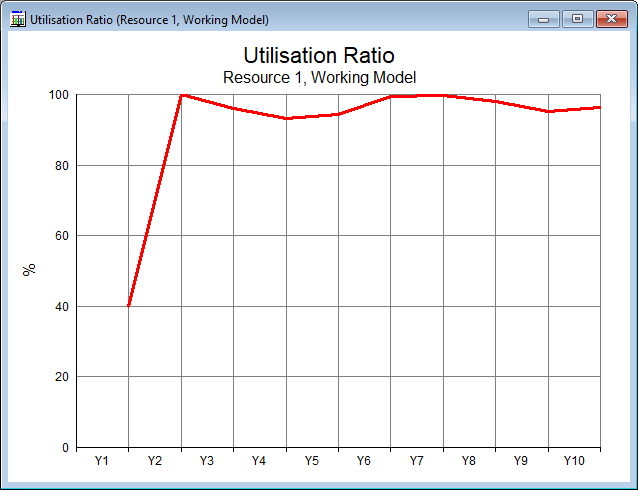Select the Y9 axis label
This screenshot has height=490, width=638.
point(521,461)
